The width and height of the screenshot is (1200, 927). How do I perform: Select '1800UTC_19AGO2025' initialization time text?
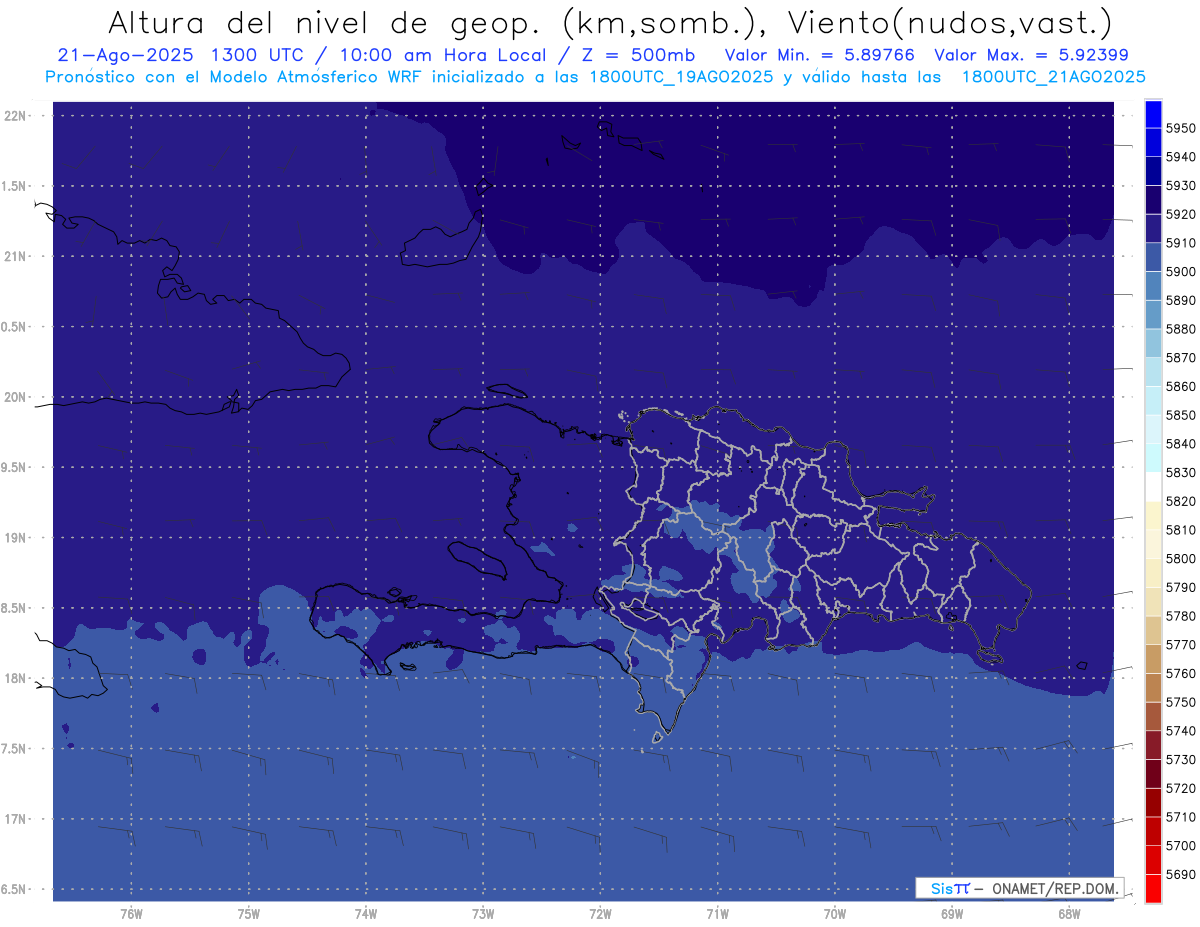(x=681, y=76)
